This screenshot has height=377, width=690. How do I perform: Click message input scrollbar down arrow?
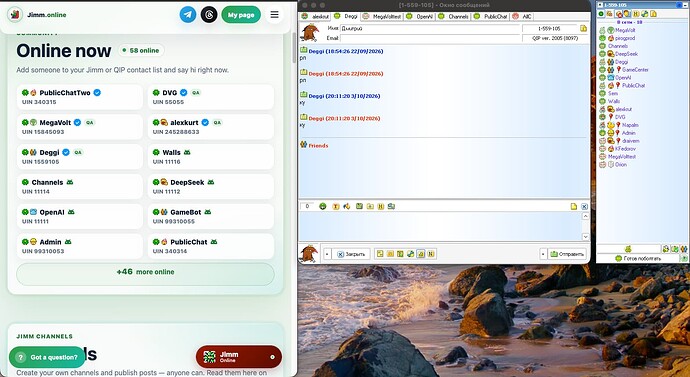pos(585,237)
